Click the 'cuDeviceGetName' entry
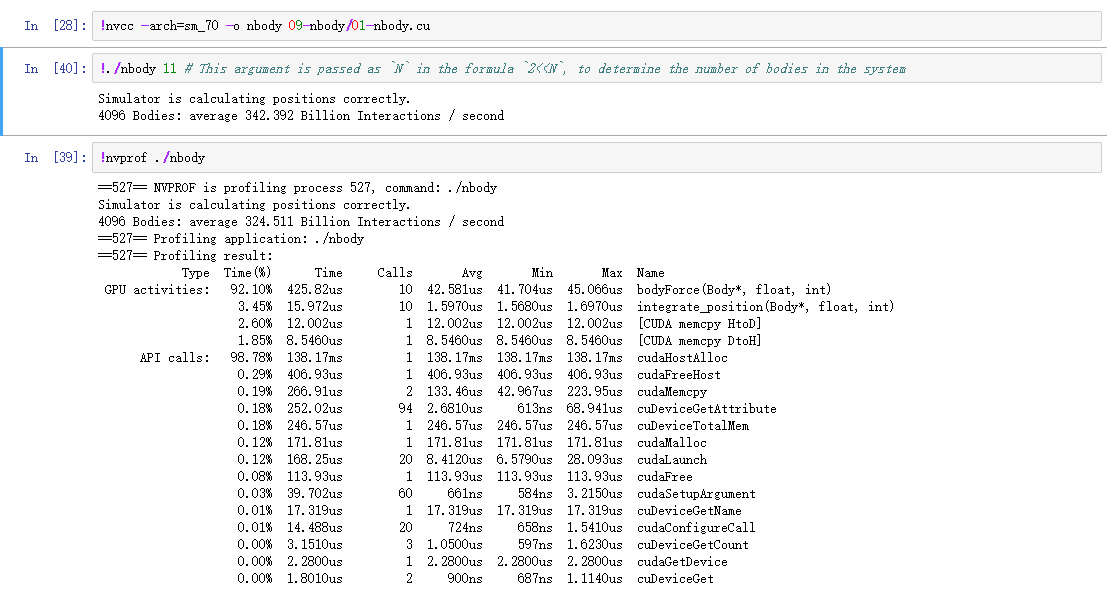The image size is (1107, 605). [689, 510]
